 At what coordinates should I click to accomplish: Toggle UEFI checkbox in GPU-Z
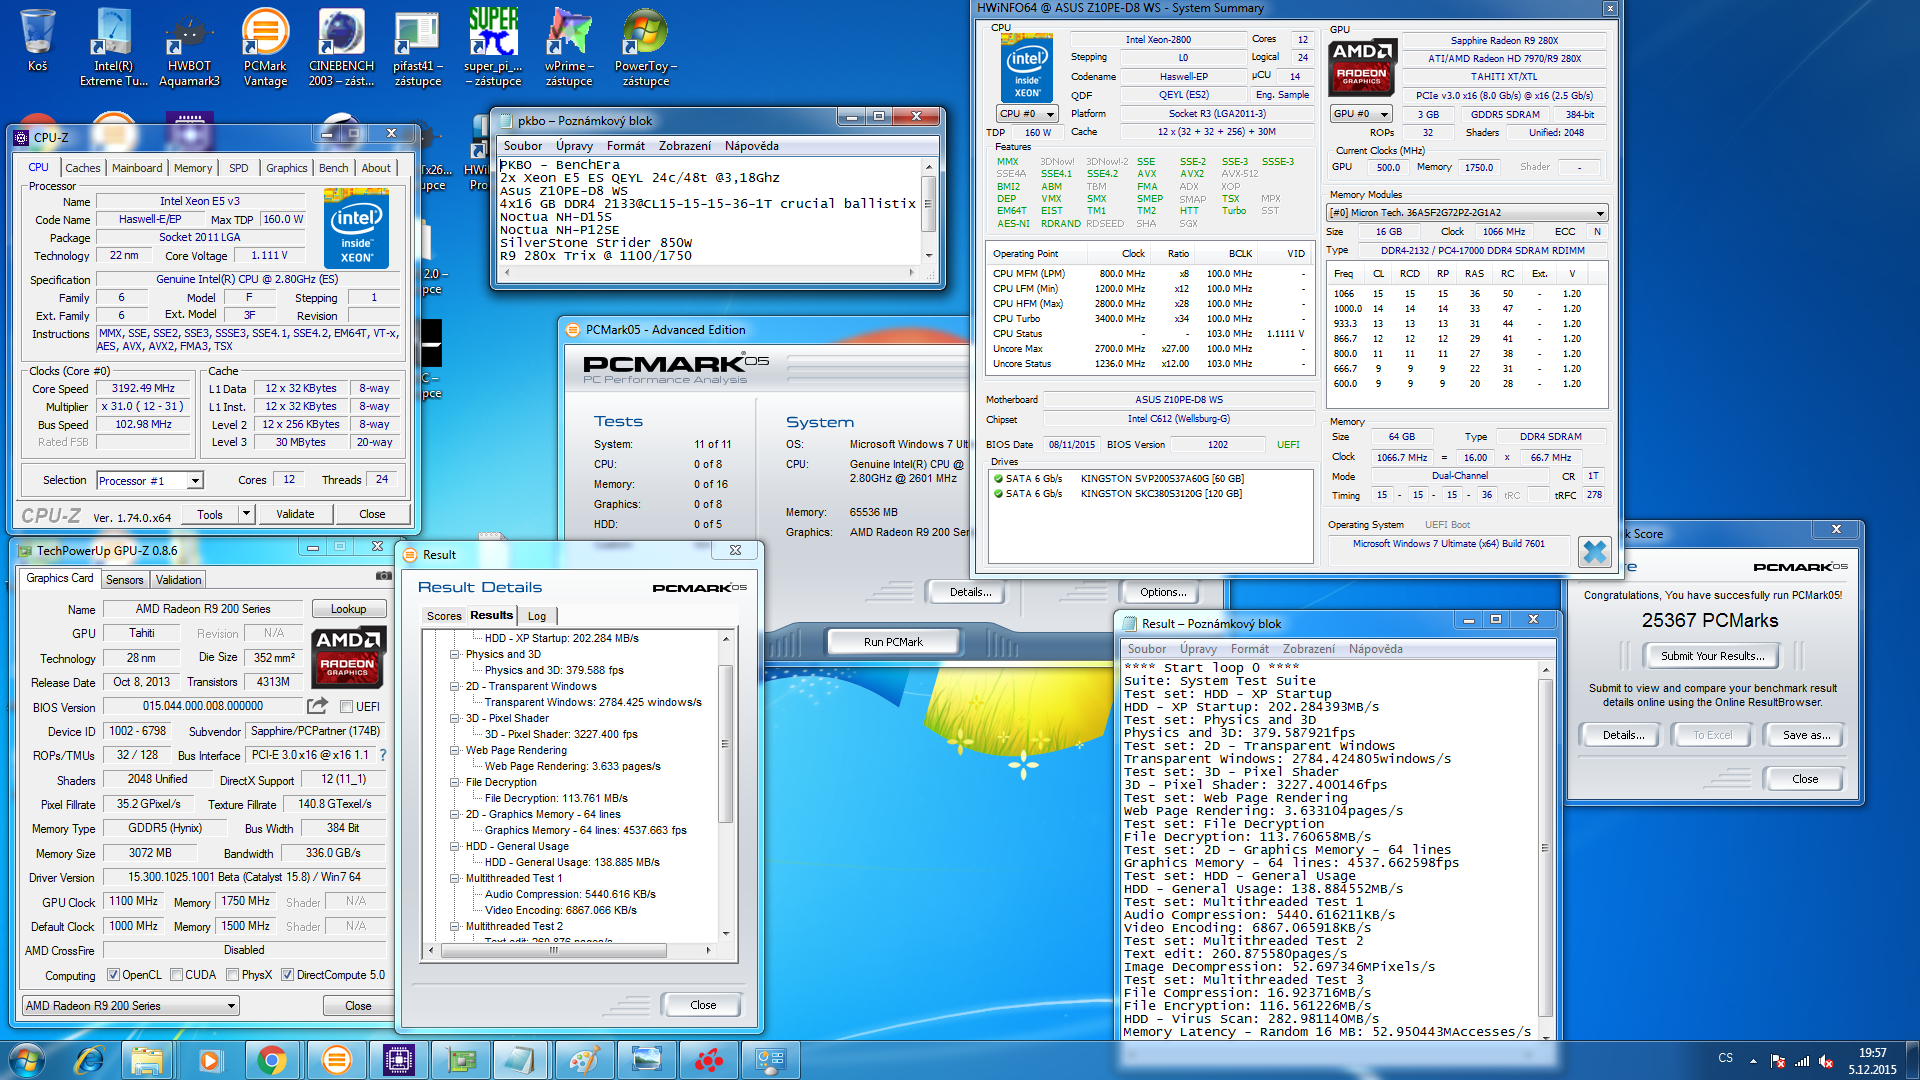tap(346, 707)
